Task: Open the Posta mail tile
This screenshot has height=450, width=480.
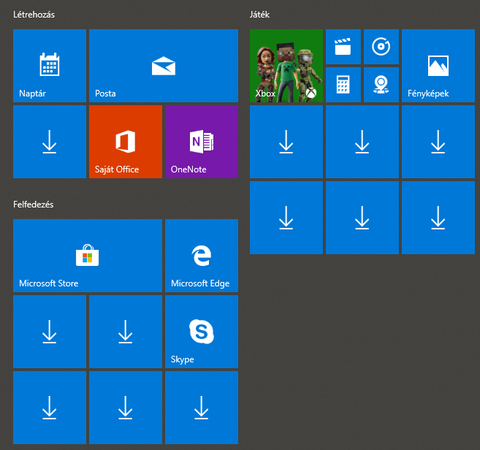Action: pyautogui.click(x=163, y=66)
